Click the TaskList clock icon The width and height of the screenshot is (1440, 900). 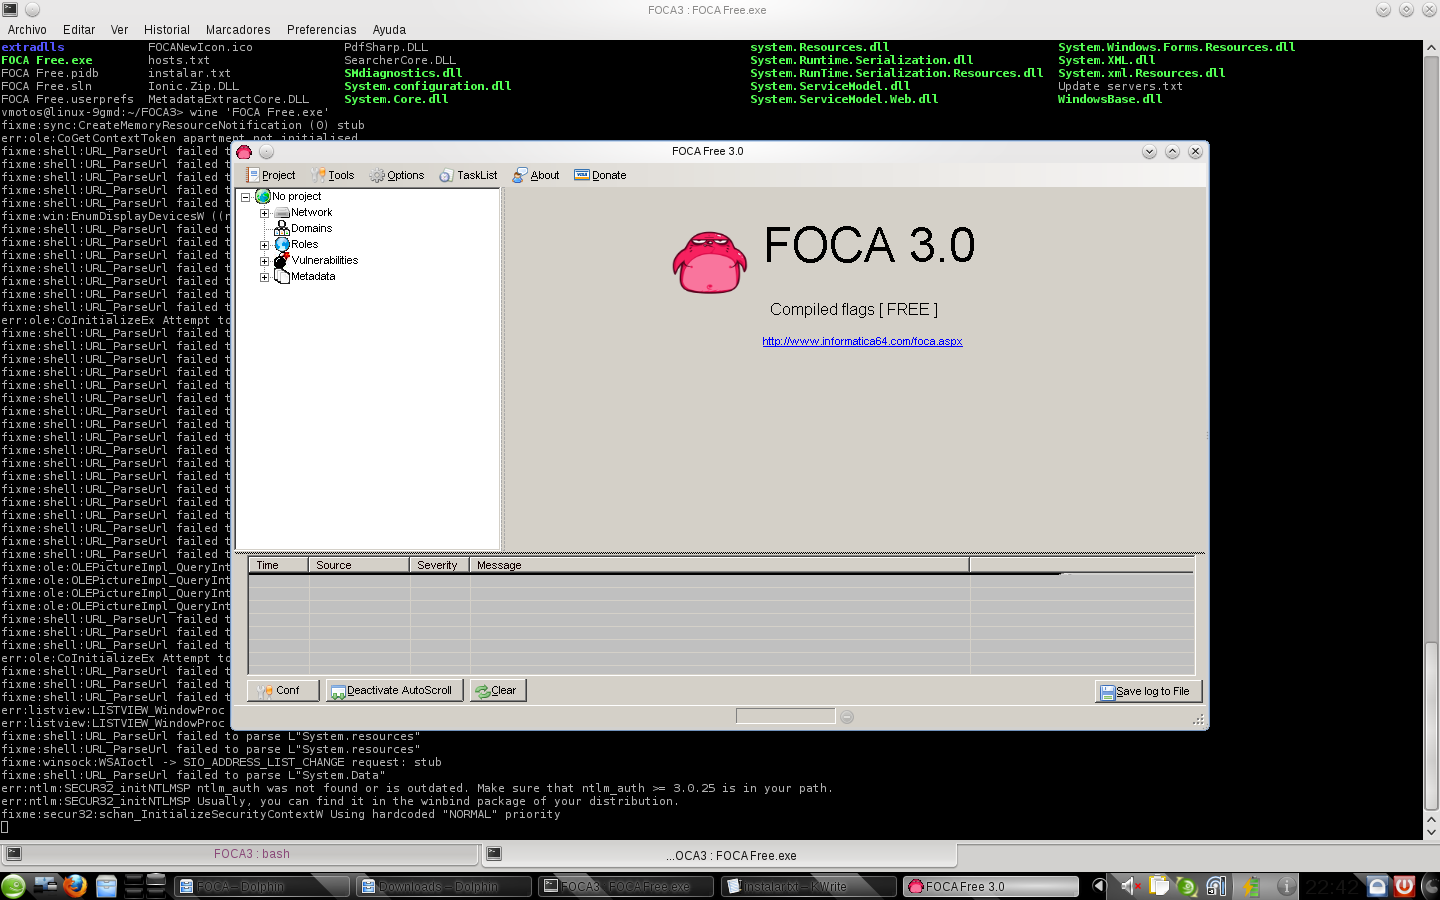pos(445,175)
